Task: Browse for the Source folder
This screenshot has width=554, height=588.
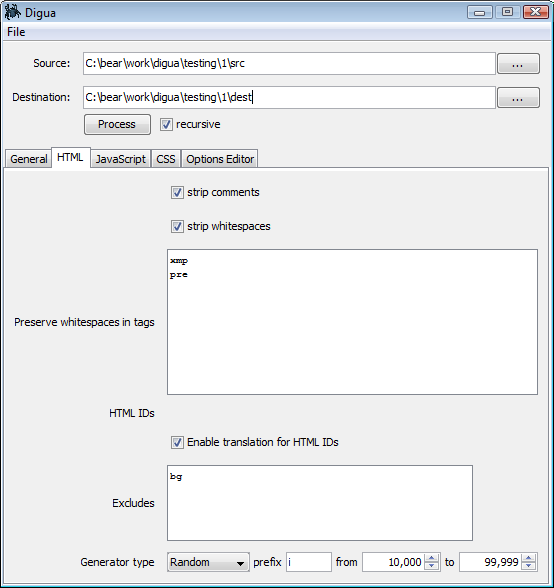Action: [518, 64]
